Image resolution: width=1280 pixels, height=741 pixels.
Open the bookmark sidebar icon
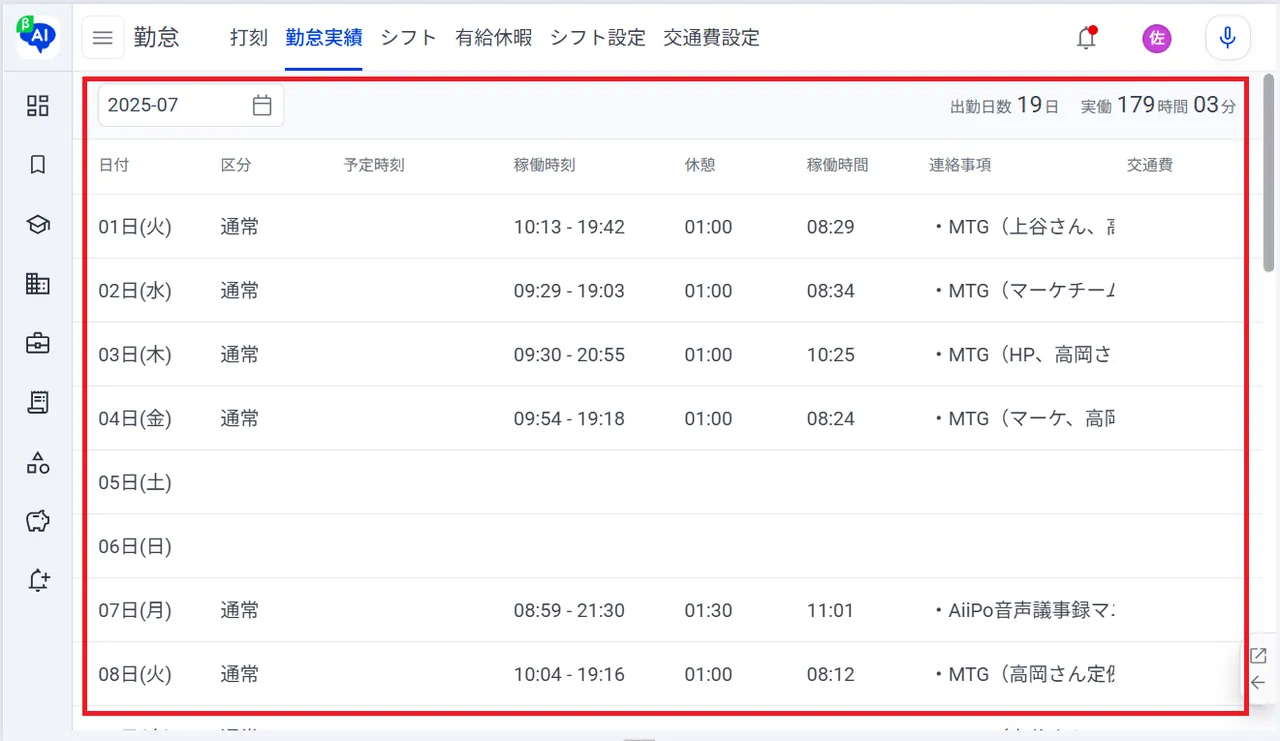[x=38, y=165]
